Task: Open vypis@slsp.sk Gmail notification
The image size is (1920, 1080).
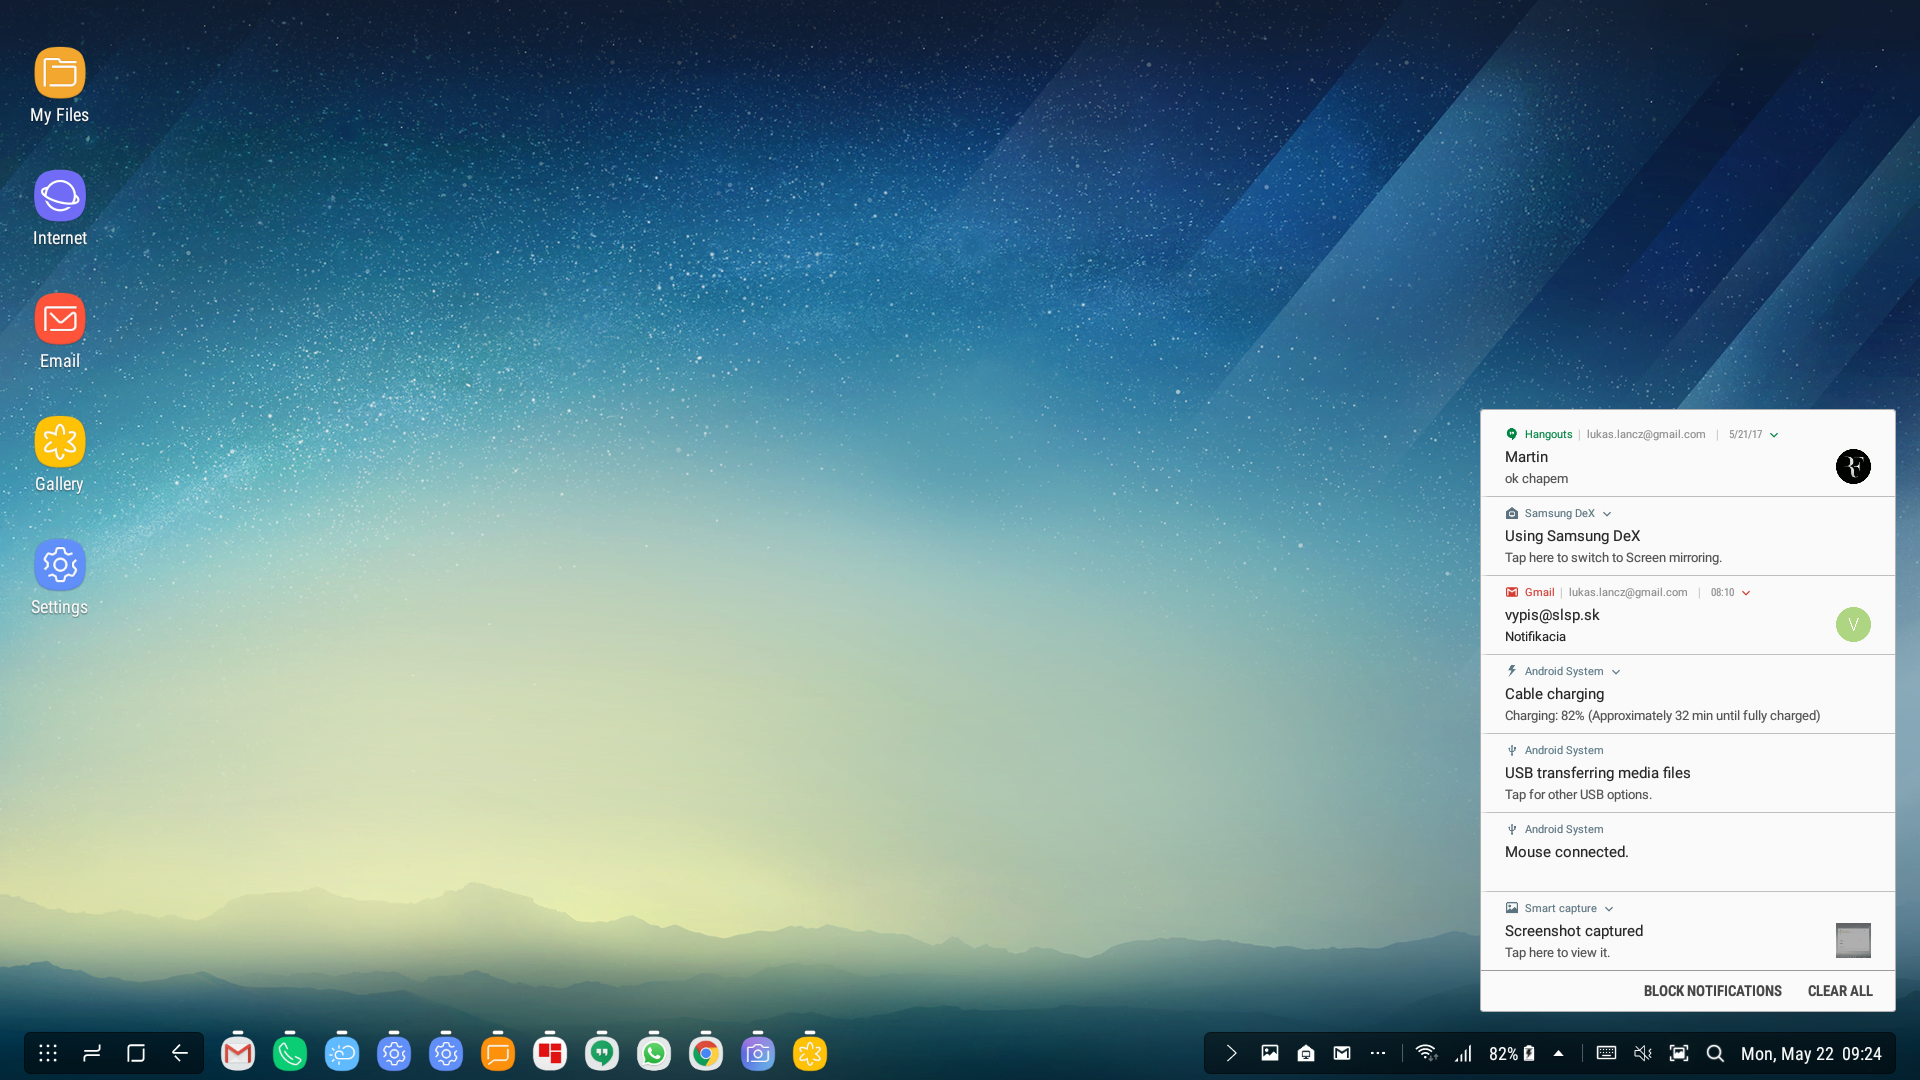Action: pos(1688,615)
